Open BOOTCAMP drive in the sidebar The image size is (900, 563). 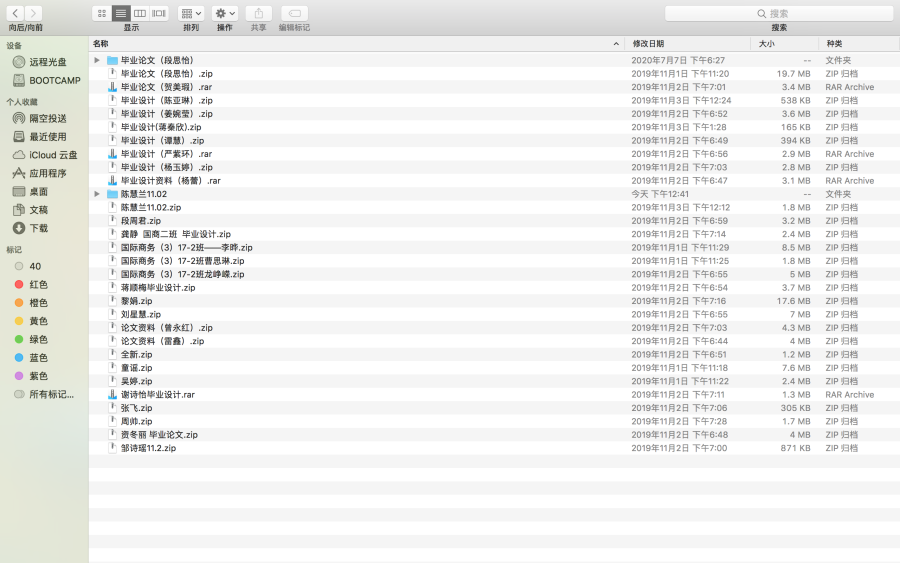[47, 80]
